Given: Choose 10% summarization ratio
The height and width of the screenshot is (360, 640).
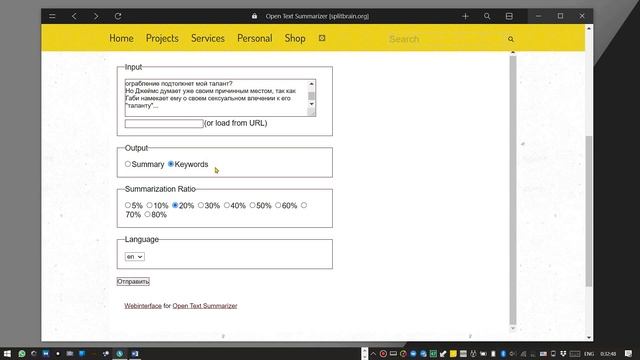Looking at the screenshot, I should pos(149,205).
